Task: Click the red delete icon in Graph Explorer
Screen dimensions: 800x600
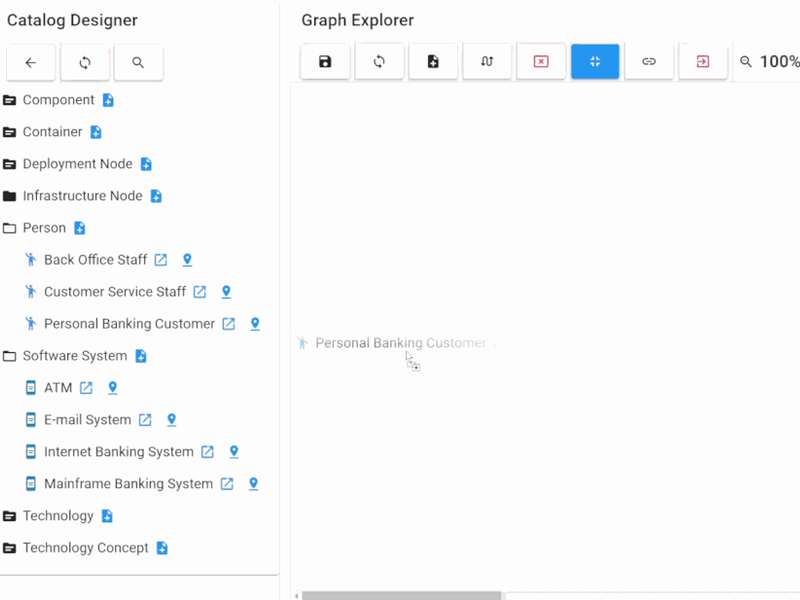Action: 541,61
